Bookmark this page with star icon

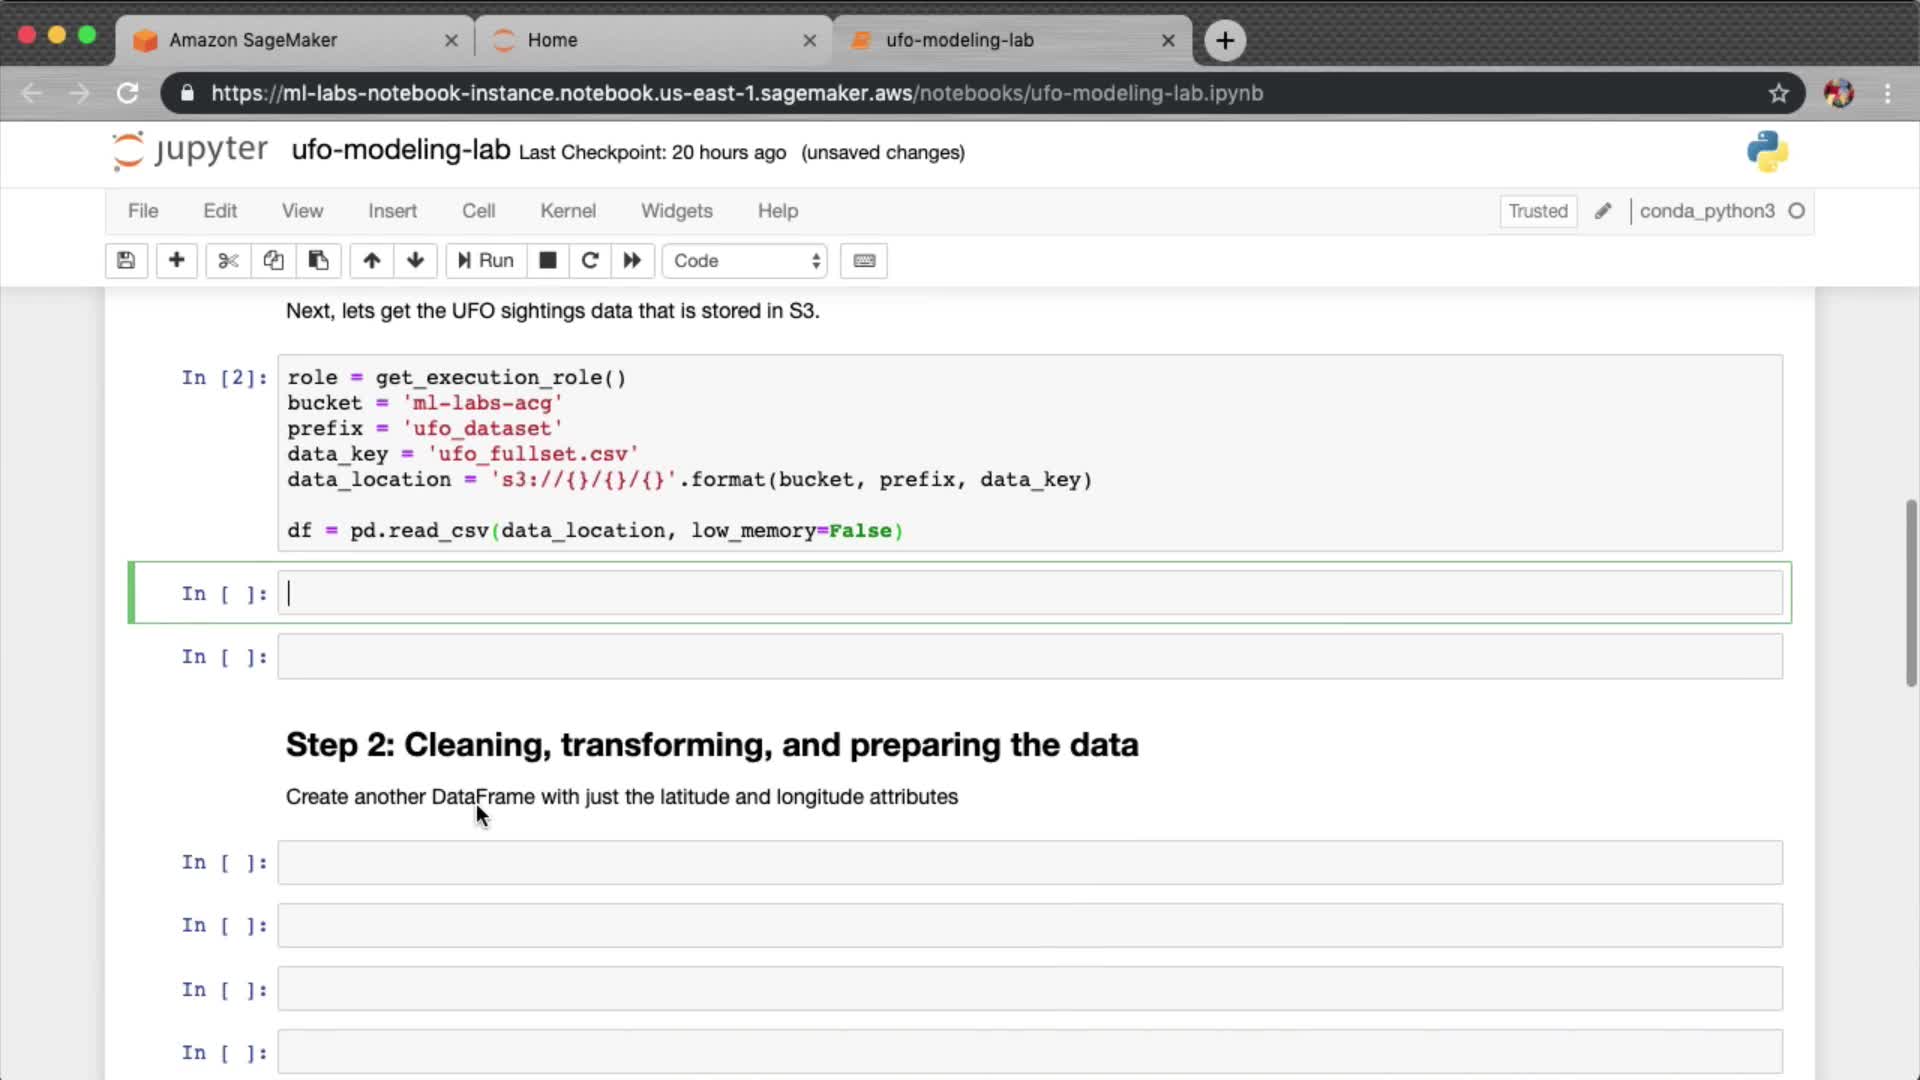click(1778, 93)
